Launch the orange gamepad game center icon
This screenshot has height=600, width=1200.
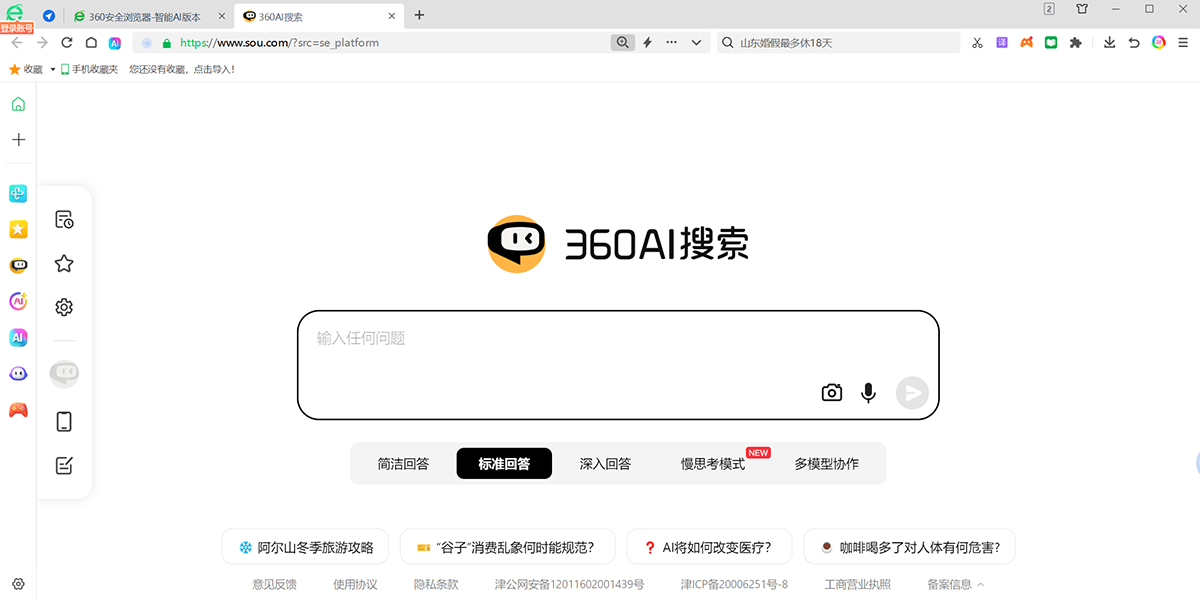click(1026, 42)
